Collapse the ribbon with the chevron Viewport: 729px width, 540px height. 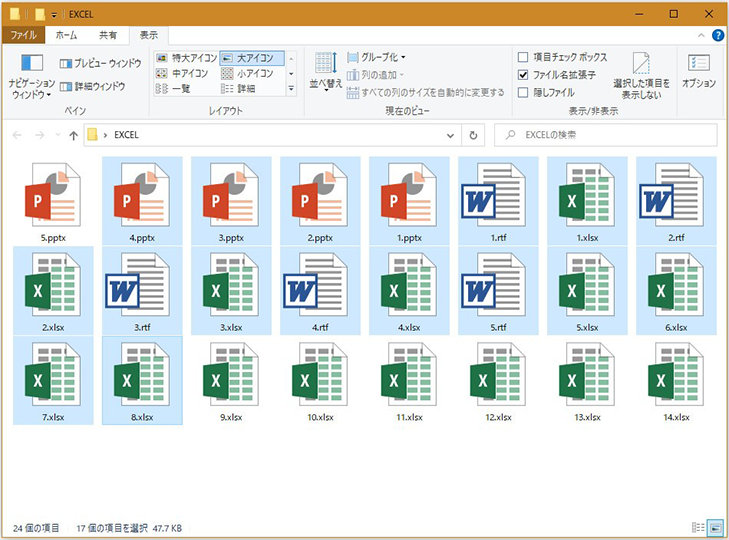pyautogui.click(x=701, y=35)
